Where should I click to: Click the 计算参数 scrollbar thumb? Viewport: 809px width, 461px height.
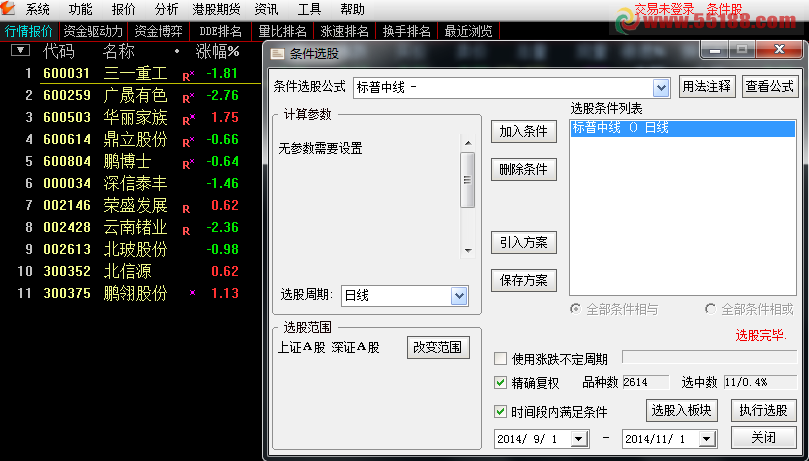468,180
